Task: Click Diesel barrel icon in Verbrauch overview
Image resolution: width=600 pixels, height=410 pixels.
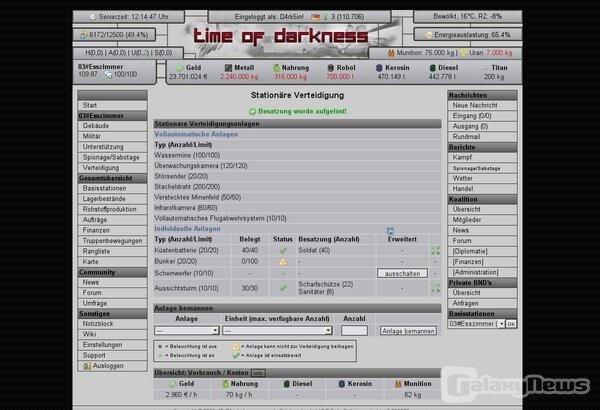Action: coord(286,384)
